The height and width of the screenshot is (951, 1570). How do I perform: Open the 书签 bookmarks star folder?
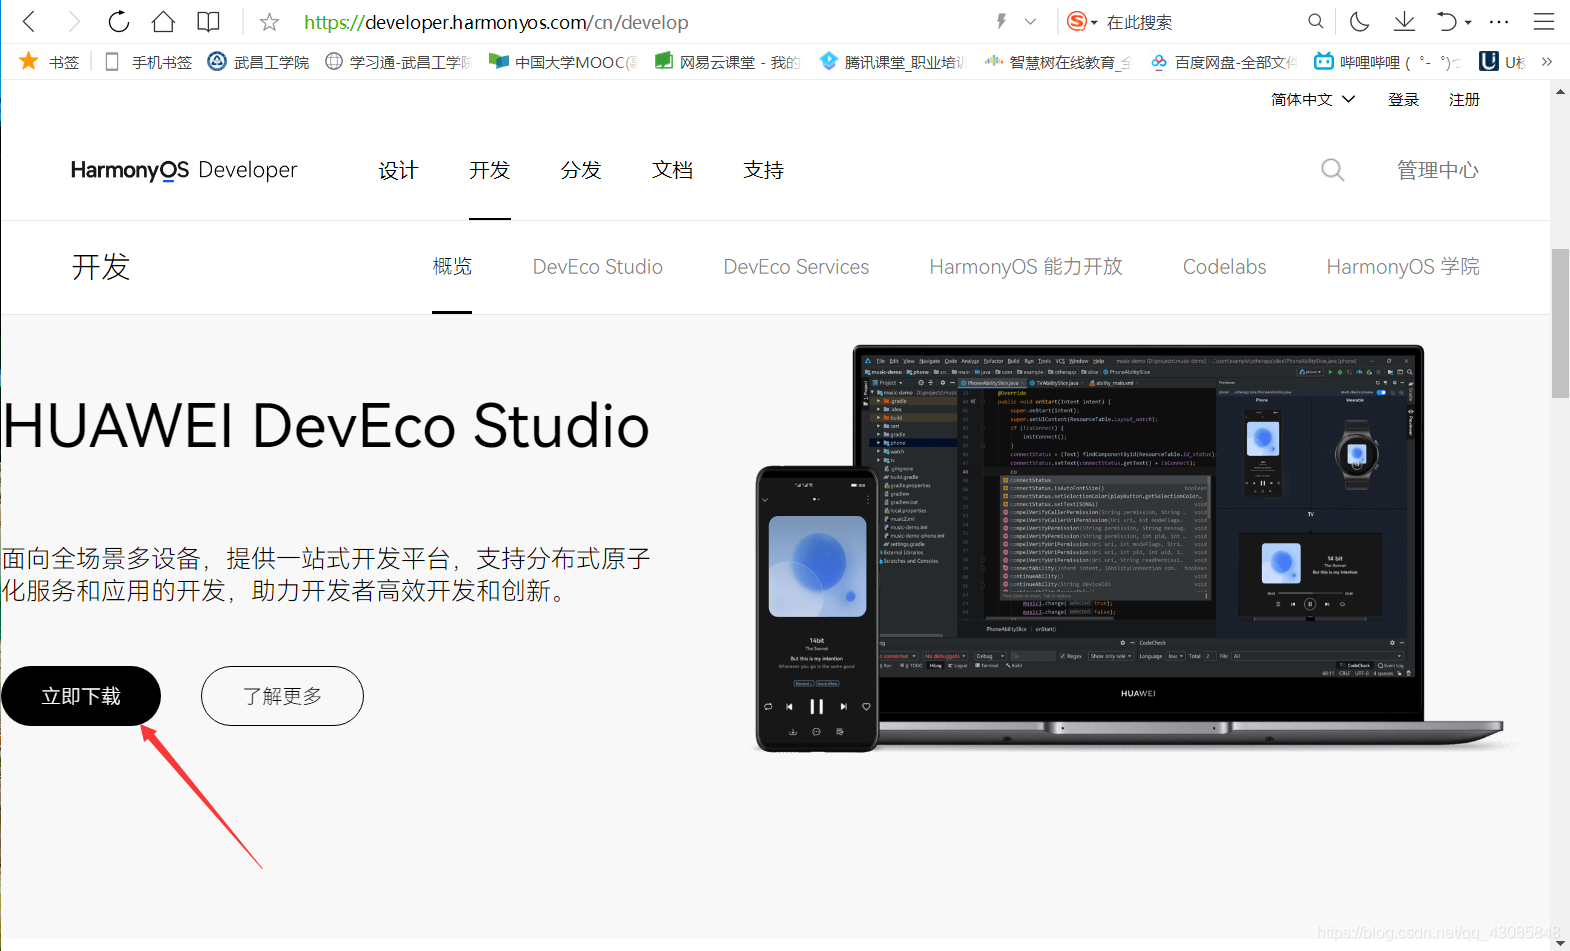pyautogui.click(x=49, y=62)
